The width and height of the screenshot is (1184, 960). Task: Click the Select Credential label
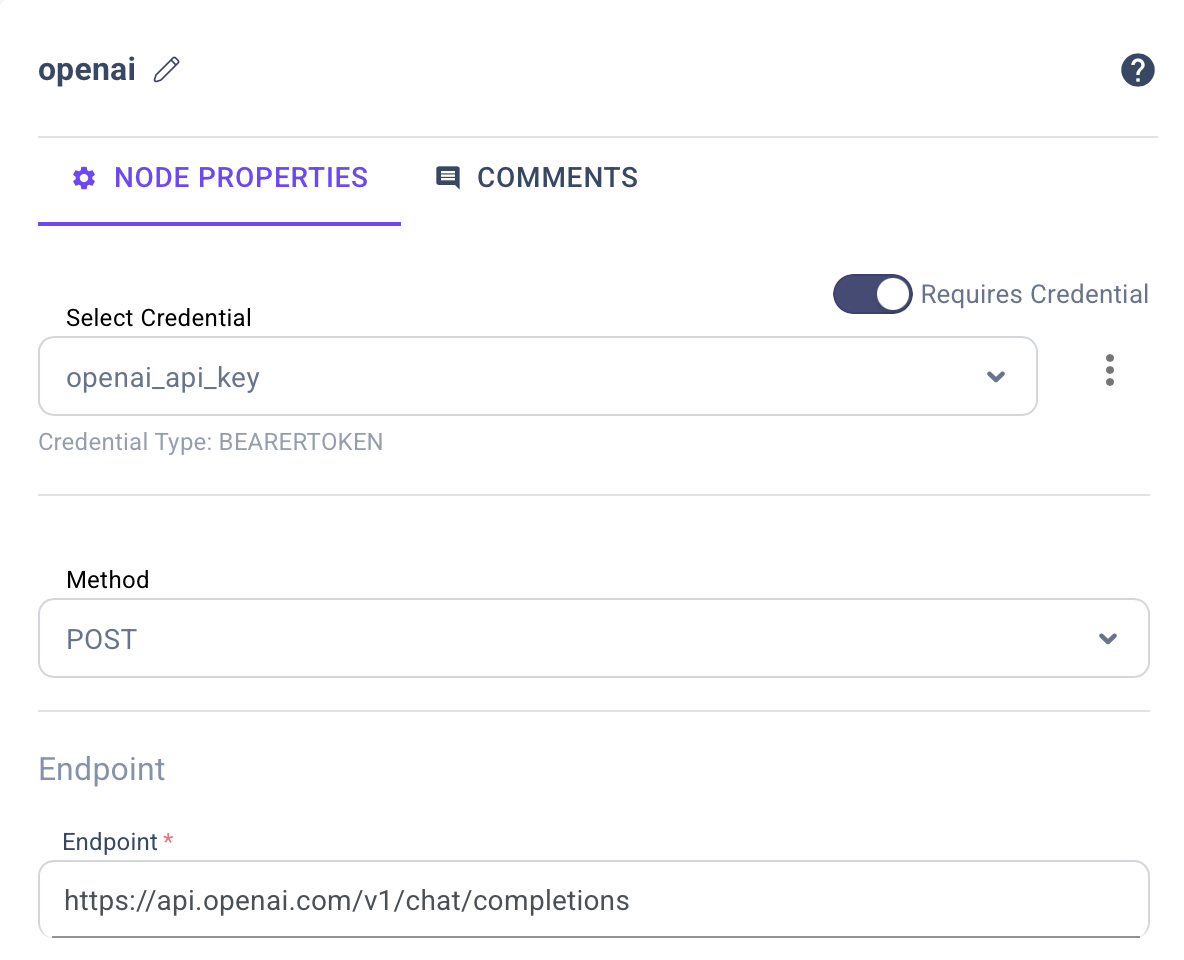tap(159, 318)
